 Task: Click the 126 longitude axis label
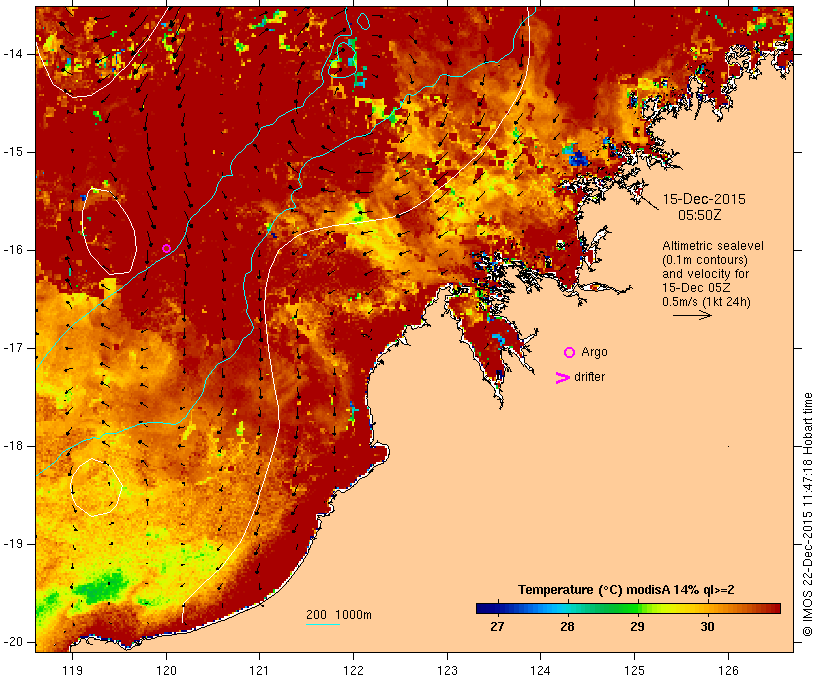coord(728,670)
